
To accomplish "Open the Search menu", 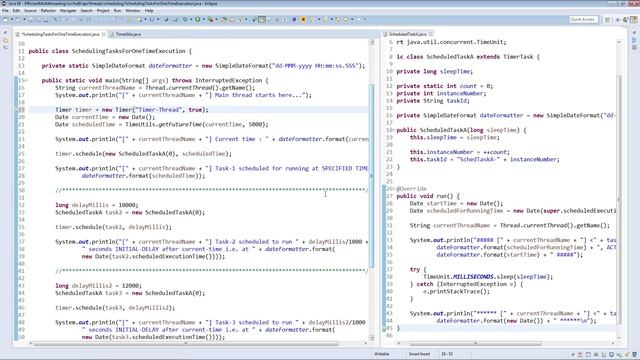I will coord(86,11).
